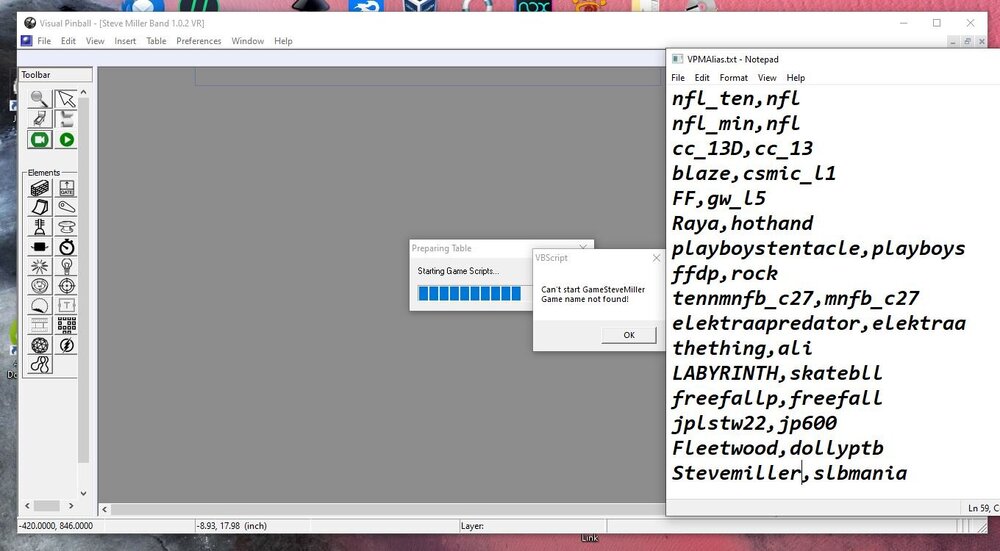Click the 'thething,ali' line in Notepad
The image size is (1000, 551).
(742, 348)
